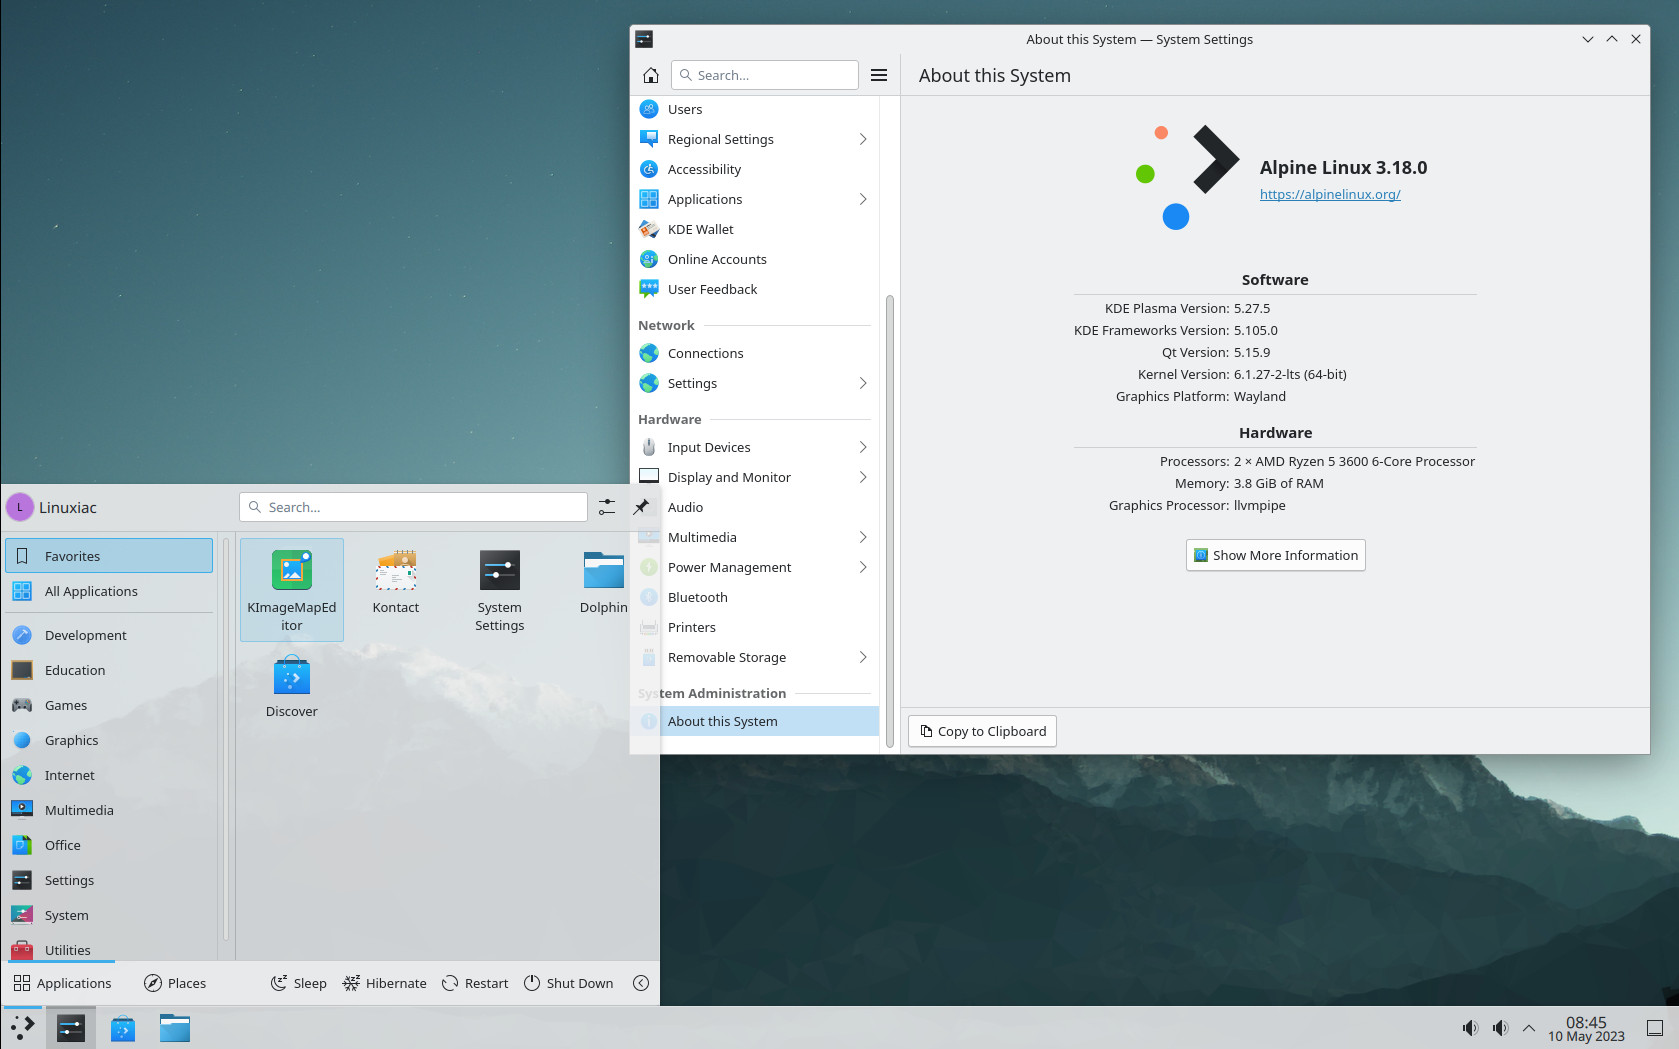Click the settings sidebar scrollbar
Image resolution: width=1679 pixels, height=1049 pixels.
tap(889, 520)
